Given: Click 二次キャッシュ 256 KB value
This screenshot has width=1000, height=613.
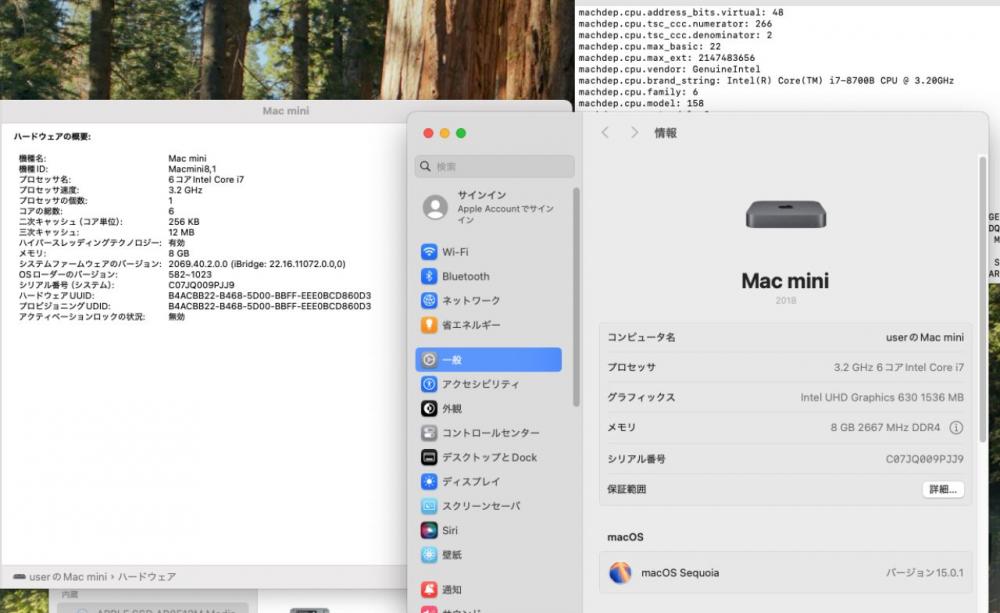Looking at the screenshot, I should 184,222.
